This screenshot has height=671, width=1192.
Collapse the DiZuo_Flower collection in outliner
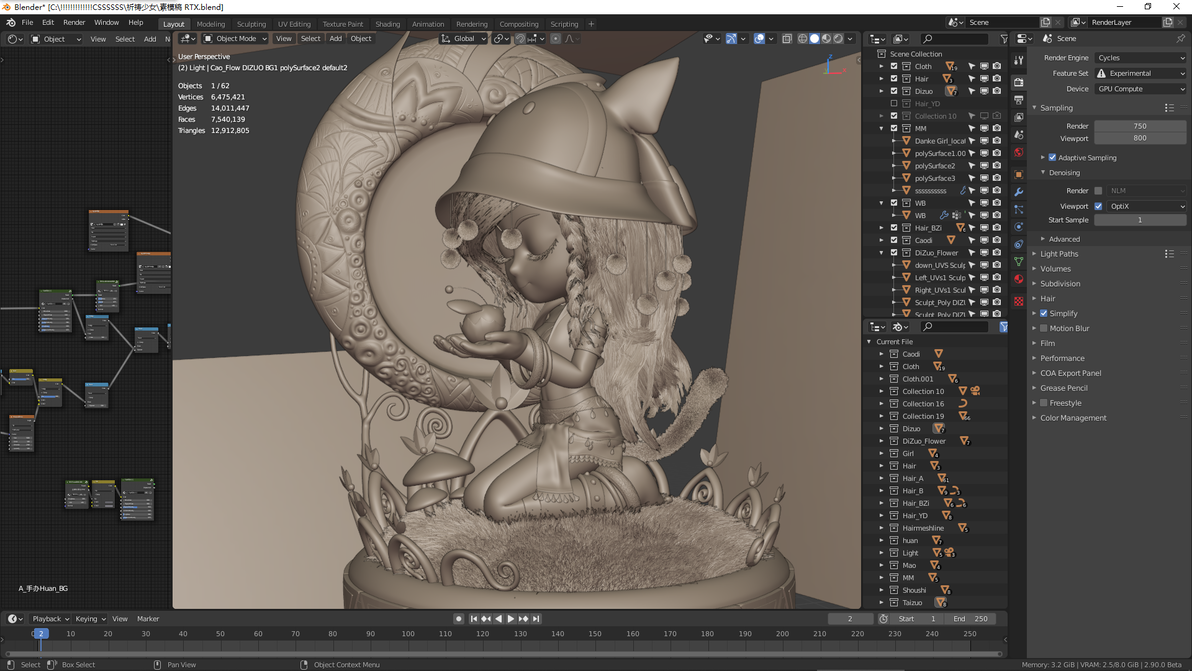(x=882, y=252)
